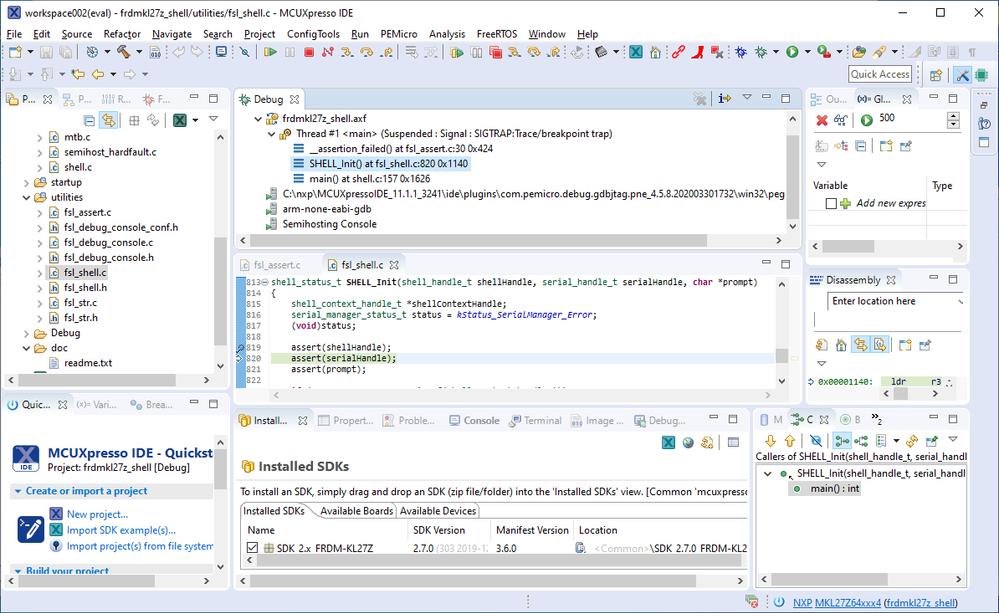Open the Project menu
Viewport: 999px width, 613px height.
(x=259, y=34)
